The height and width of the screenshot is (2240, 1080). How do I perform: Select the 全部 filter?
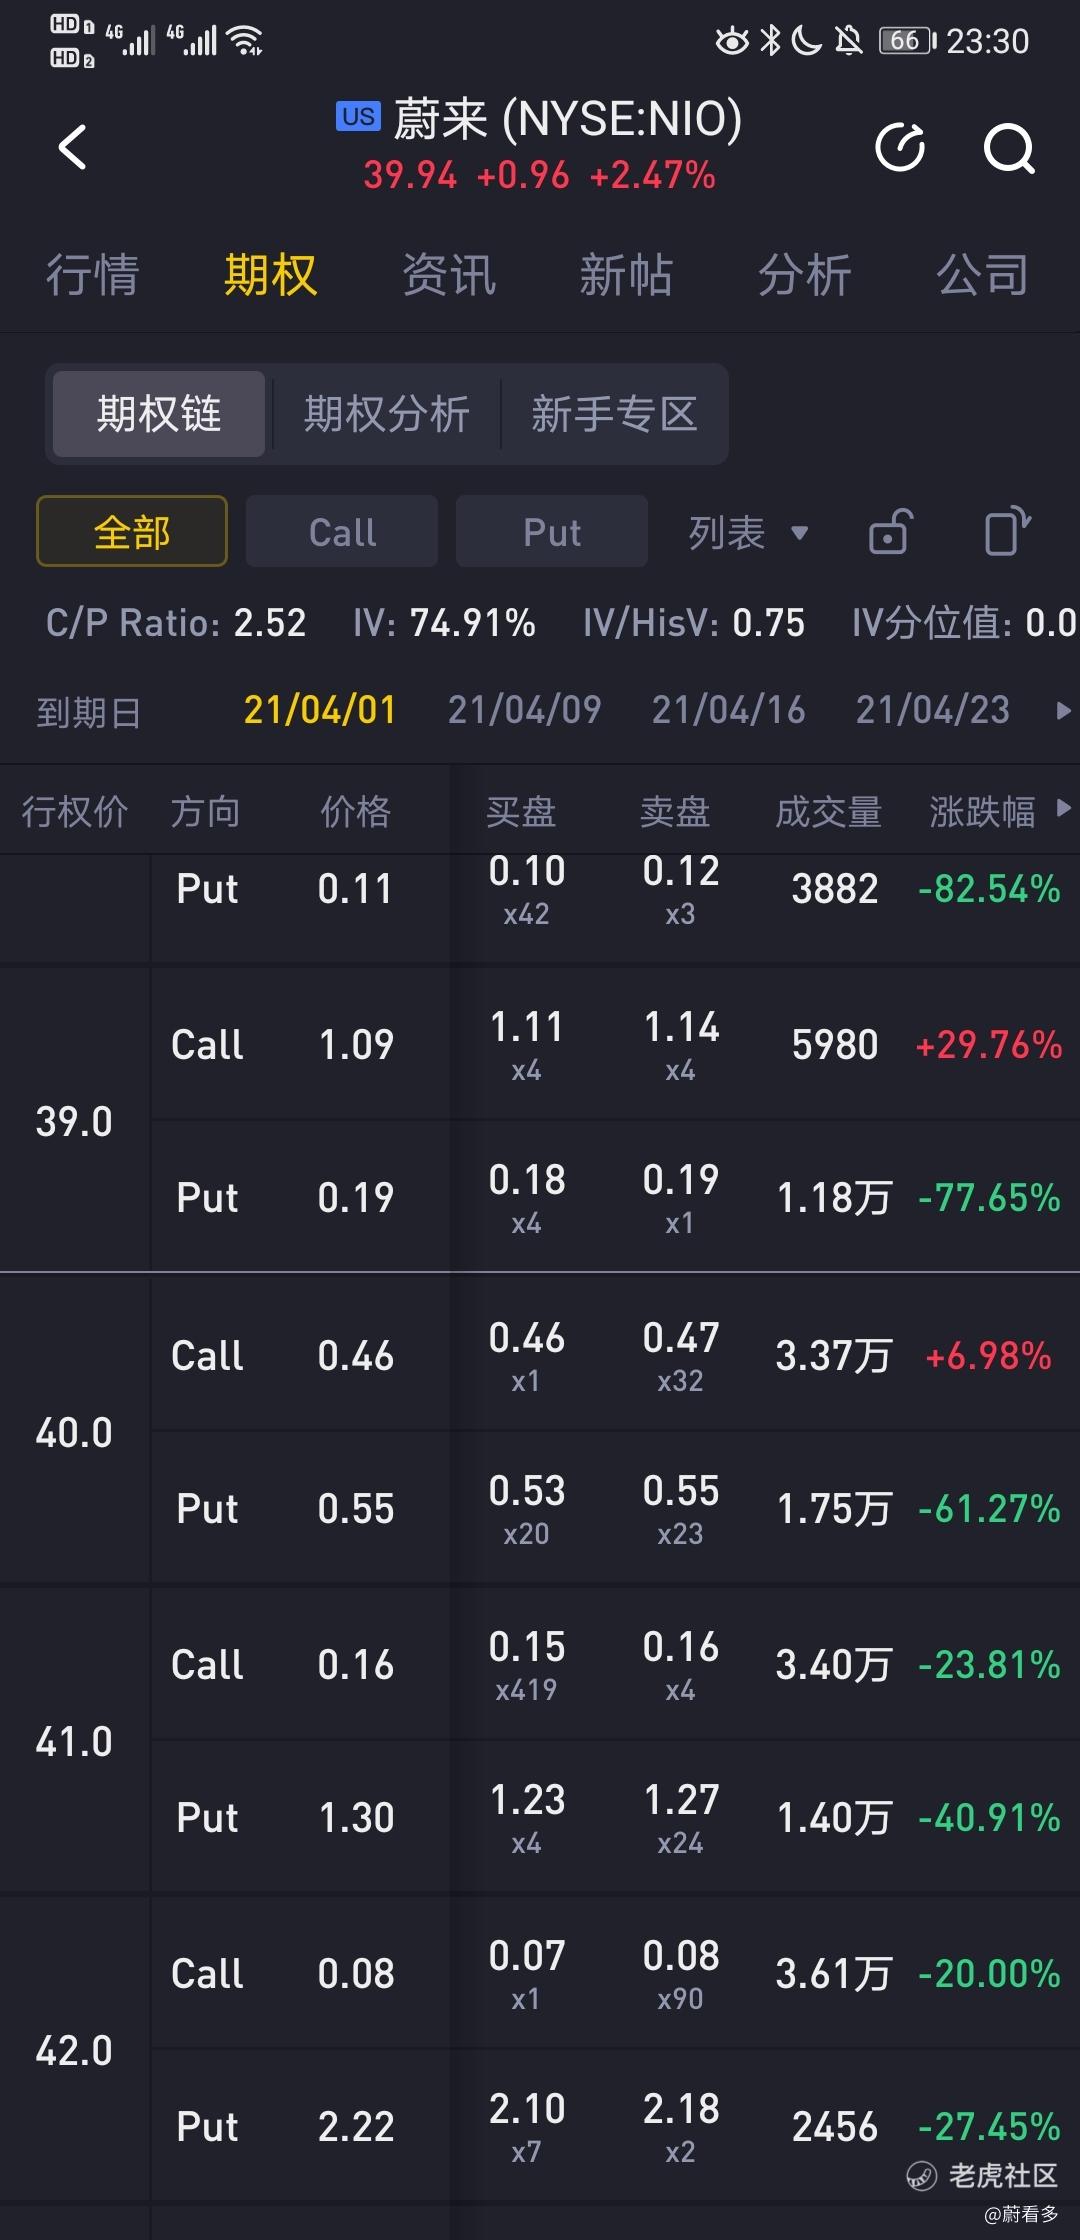pos(132,531)
